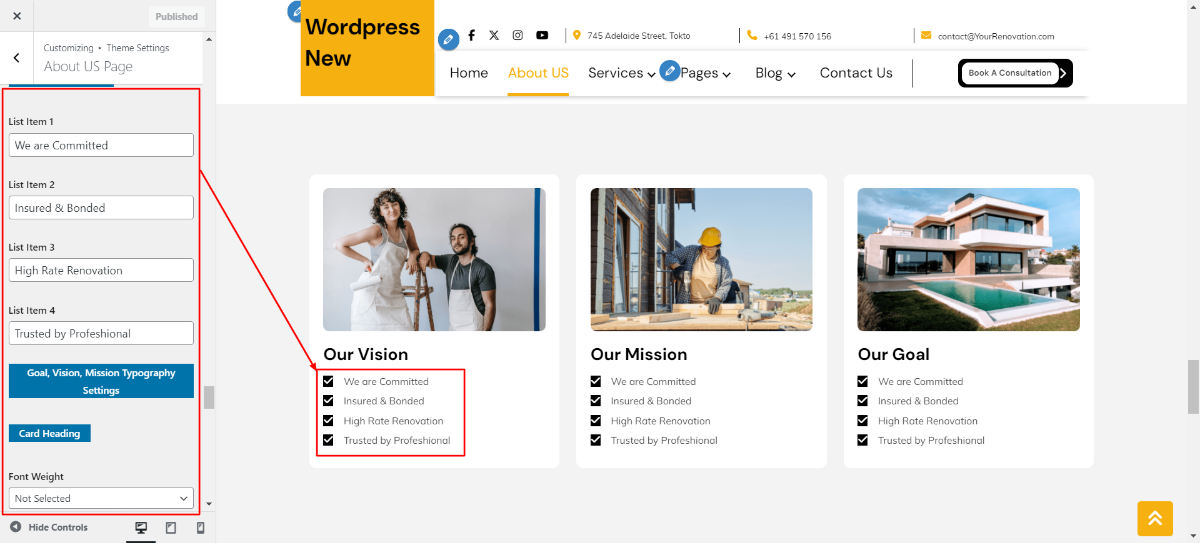
Task: Click into the List Item 3 text field
Action: [x=101, y=270]
